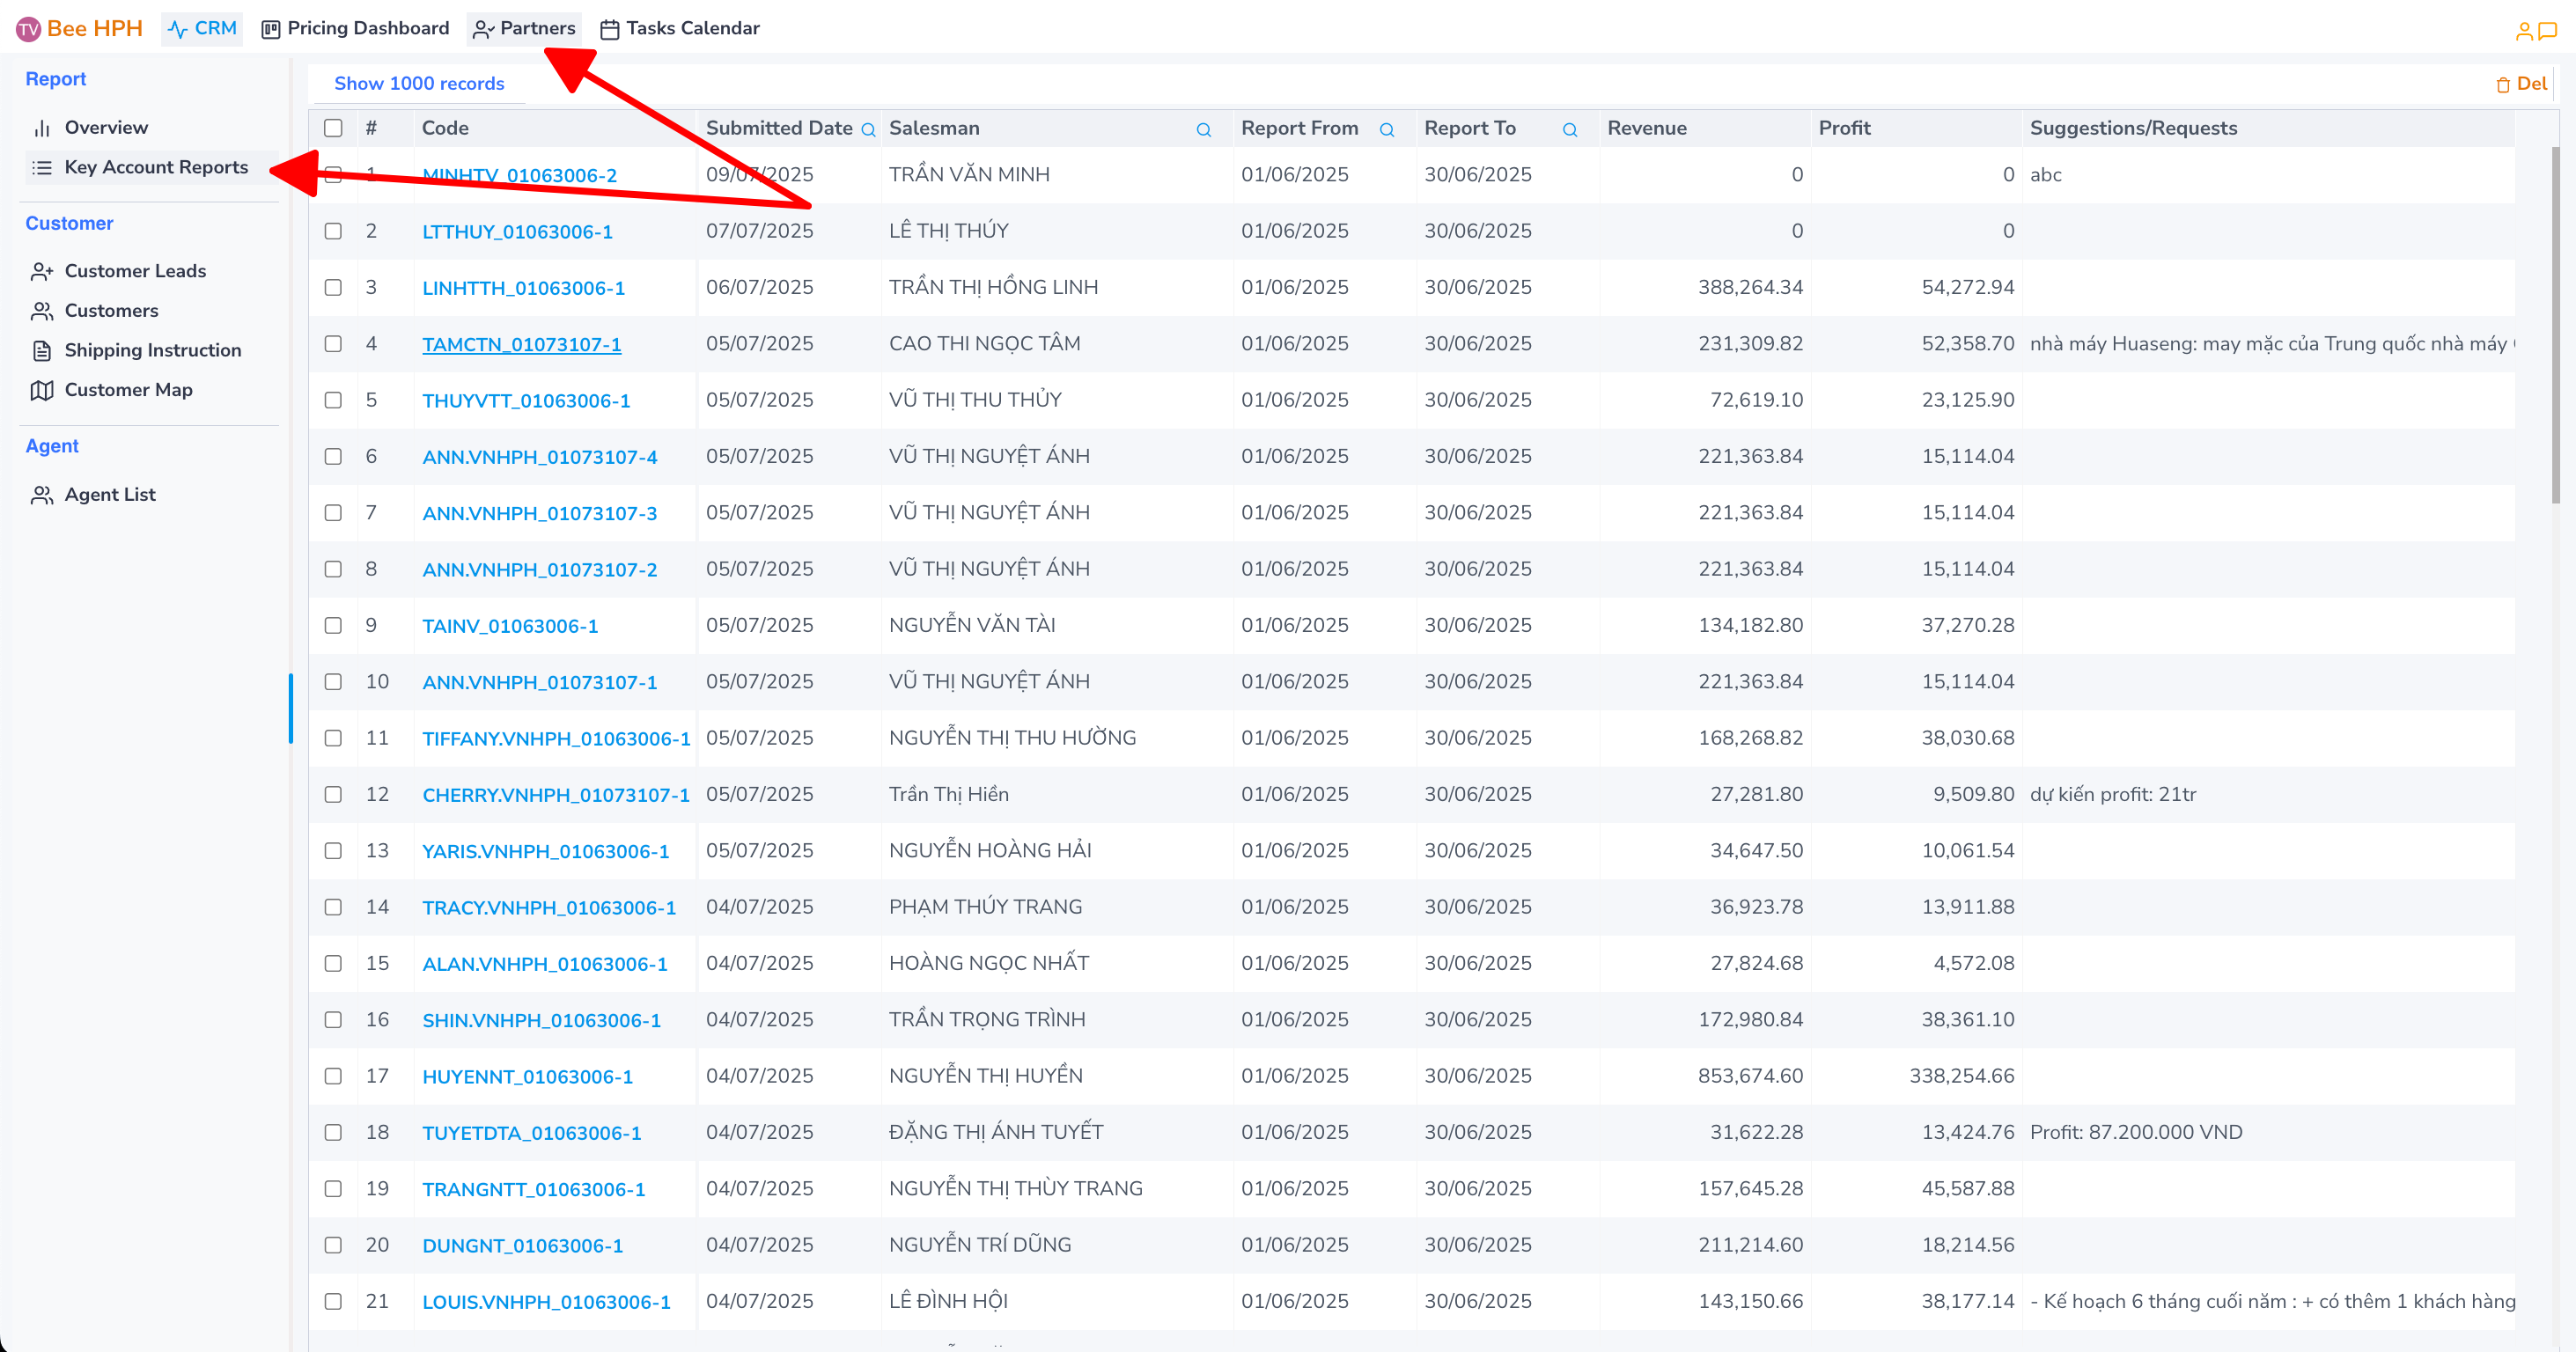Open the chat message icon
The height and width of the screenshot is (1352, 2576).
pos(2547,31)
